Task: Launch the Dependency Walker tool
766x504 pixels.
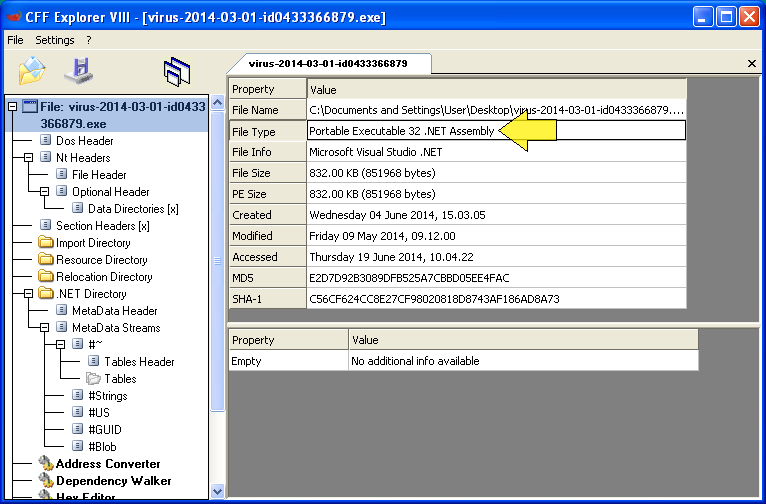Action: [x=113, y=481]
